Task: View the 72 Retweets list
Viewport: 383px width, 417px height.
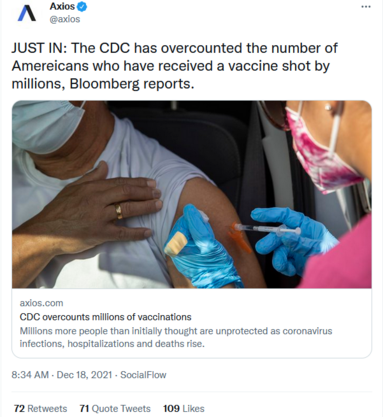Action: [x=40, y=409]
